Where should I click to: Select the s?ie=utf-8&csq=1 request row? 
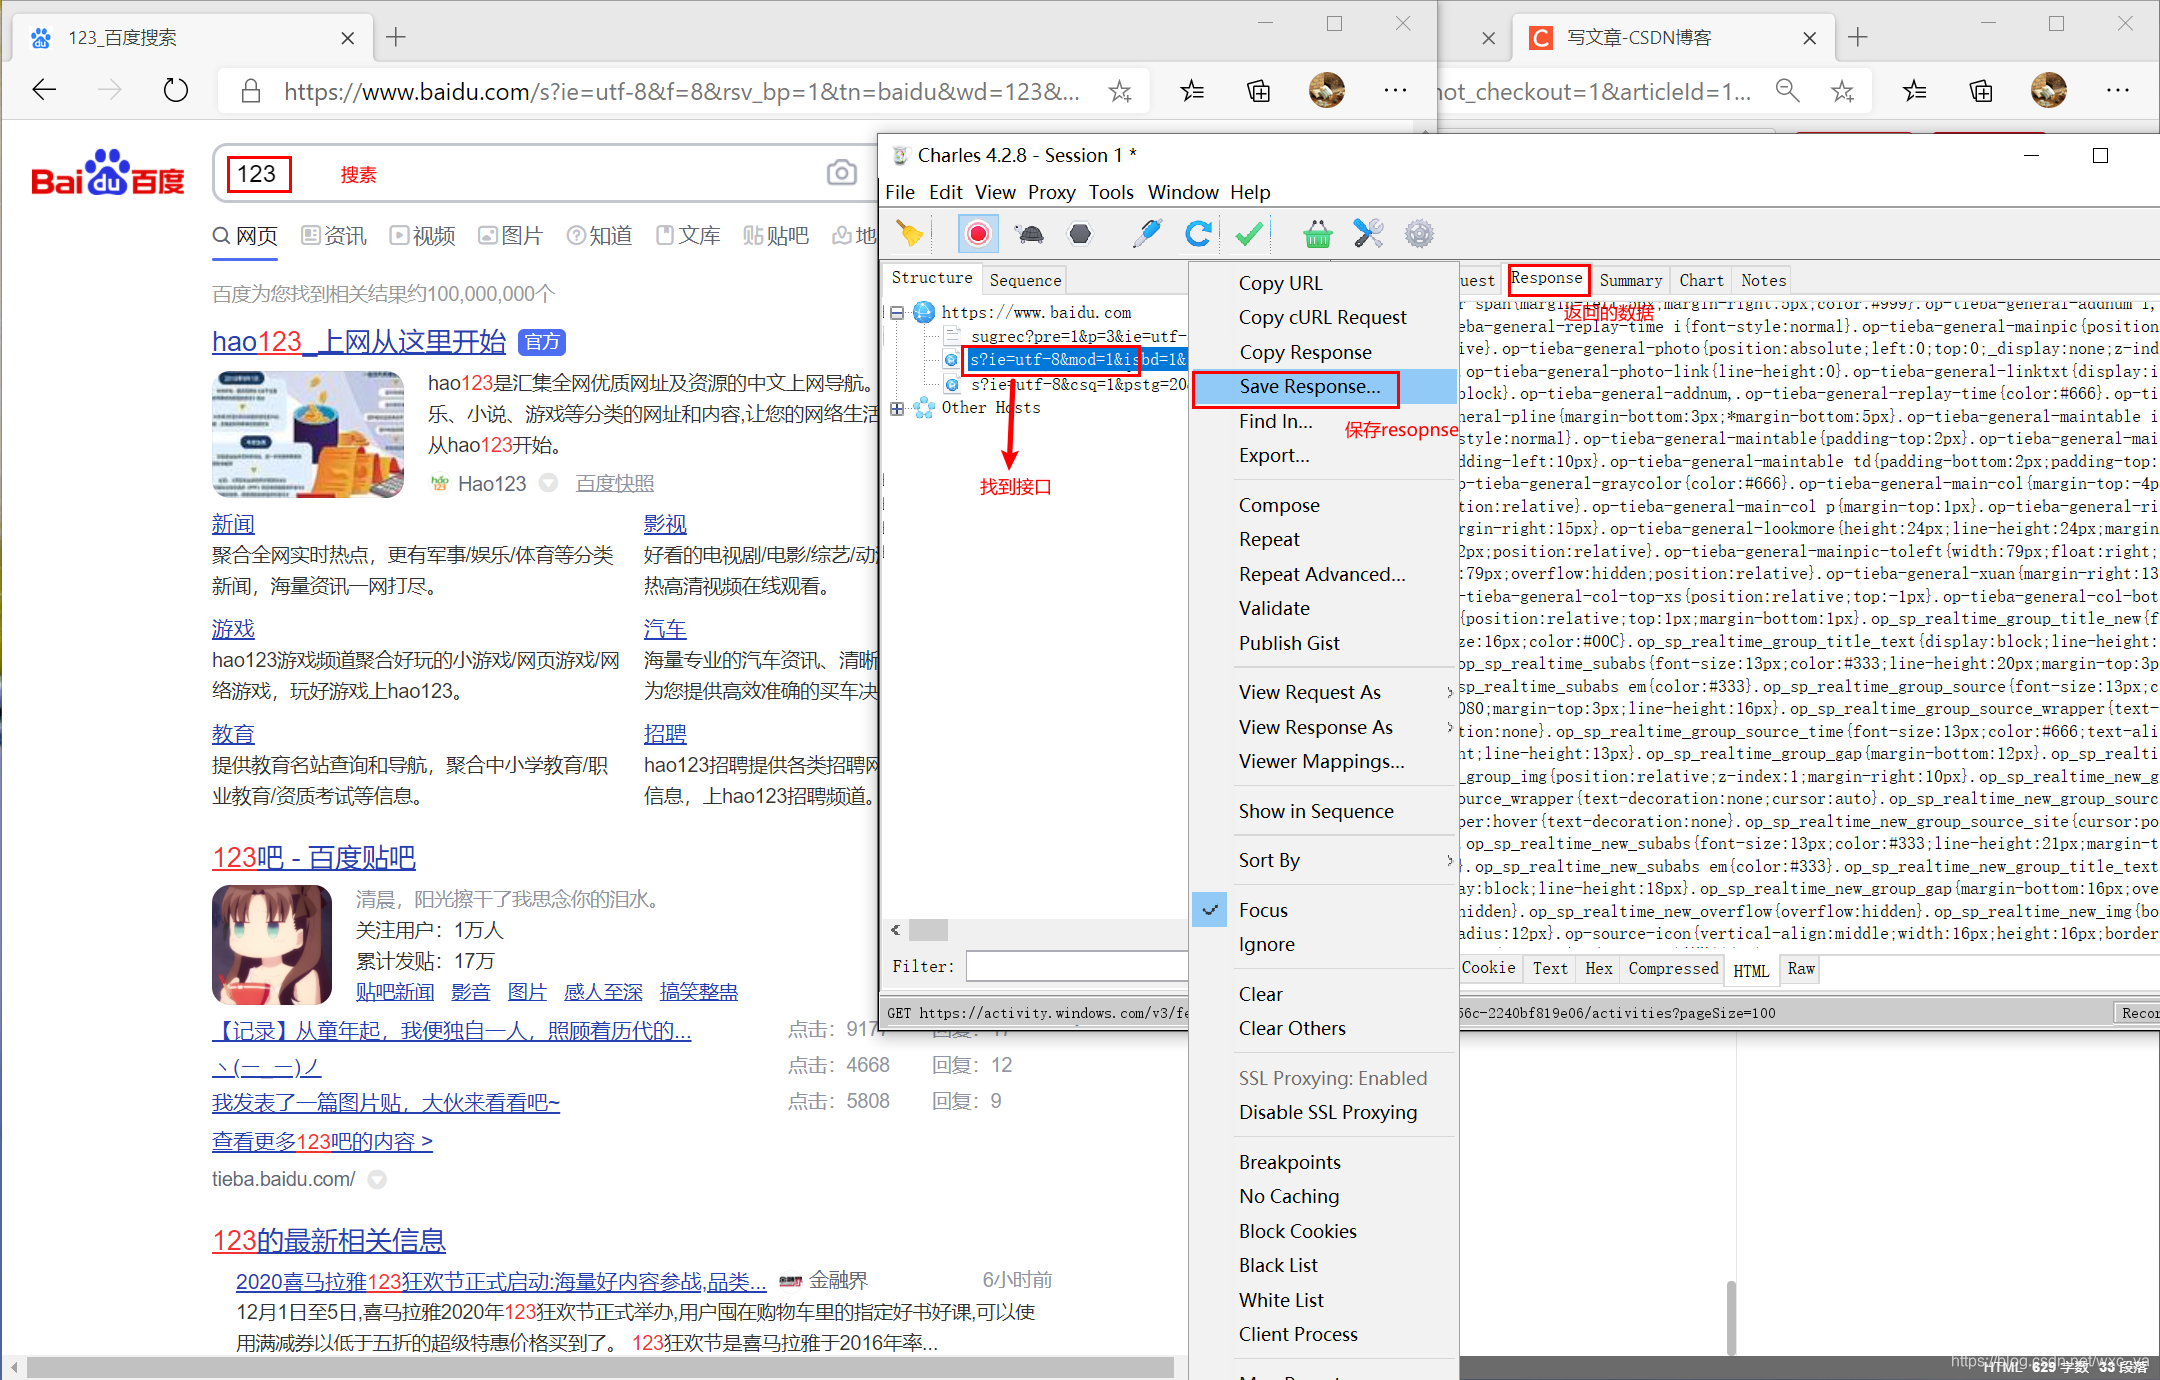pos(1077,384)
